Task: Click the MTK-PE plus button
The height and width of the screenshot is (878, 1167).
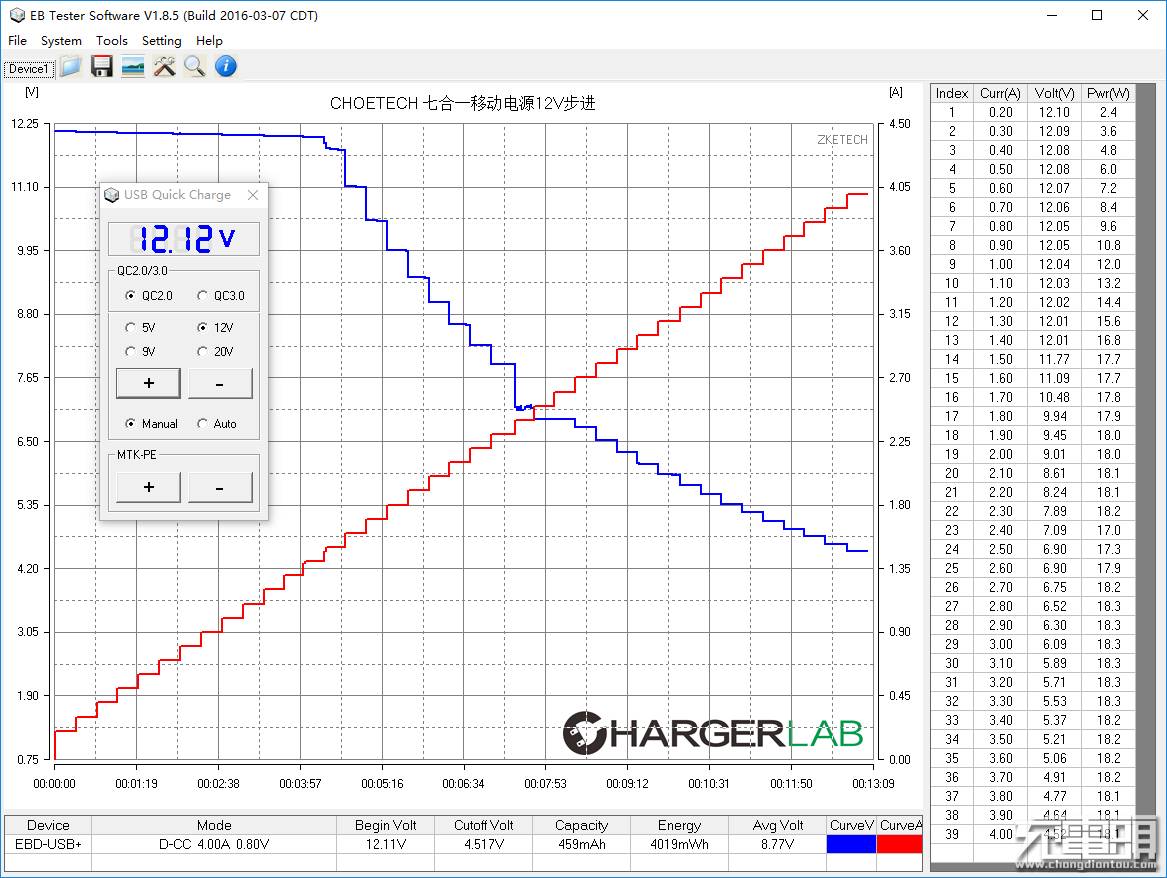Action: tap(148, 487)
